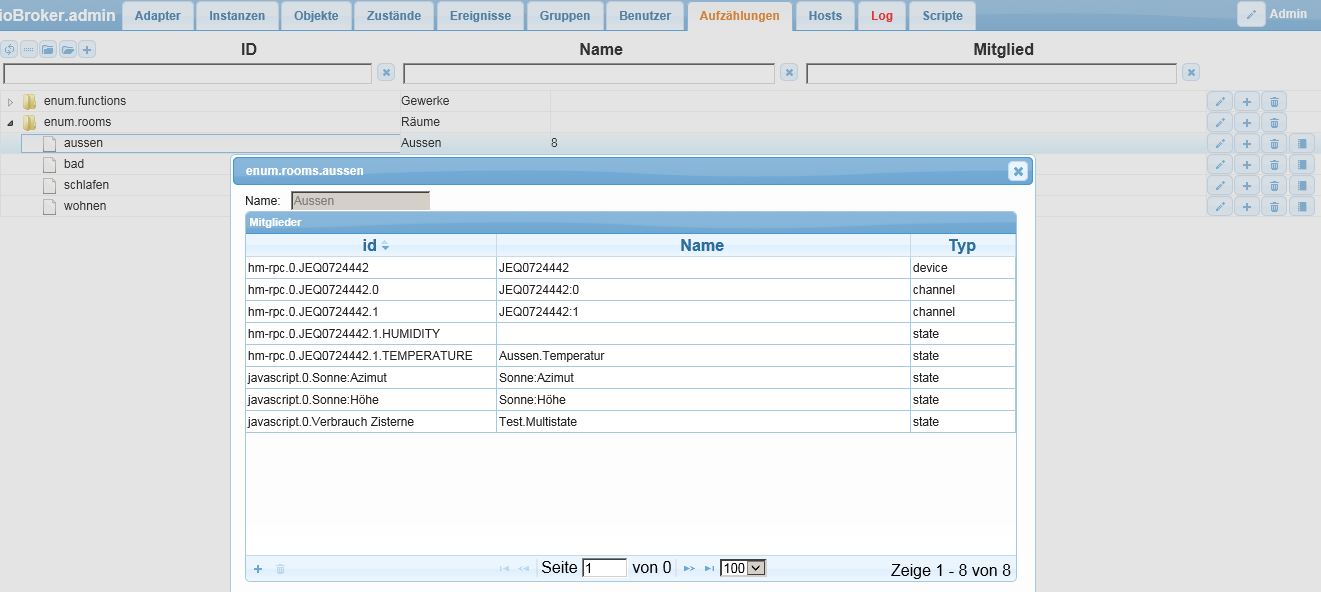Switch to the Instanzen tab

pyautogui.click(x=237, y=15)
